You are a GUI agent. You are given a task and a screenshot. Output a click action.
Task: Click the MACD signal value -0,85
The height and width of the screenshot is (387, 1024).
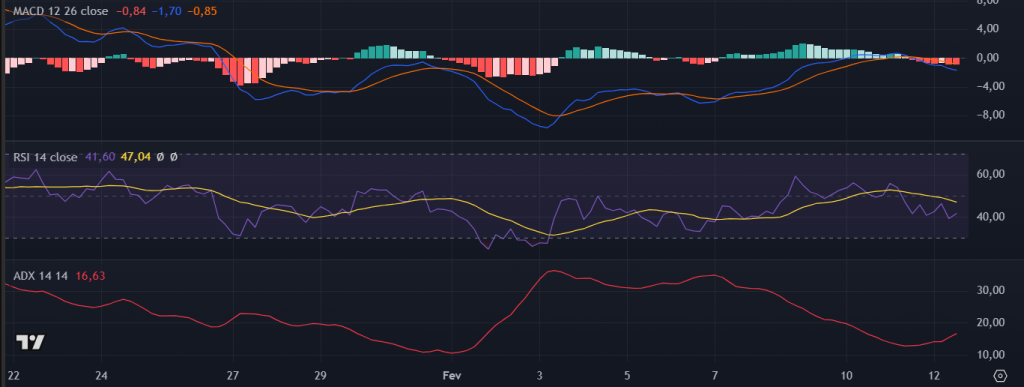[x=202, y=11]
